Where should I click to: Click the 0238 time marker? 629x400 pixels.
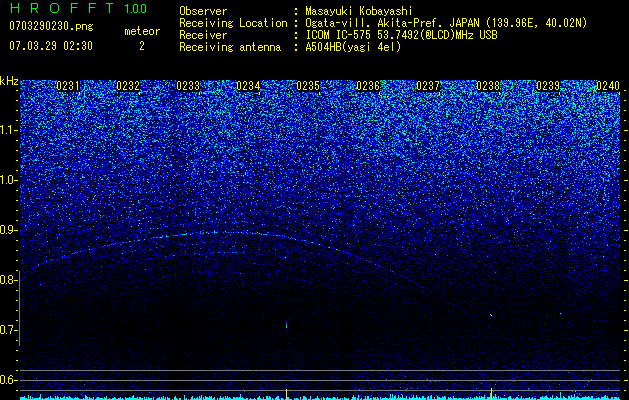click(x=488, y=86)
